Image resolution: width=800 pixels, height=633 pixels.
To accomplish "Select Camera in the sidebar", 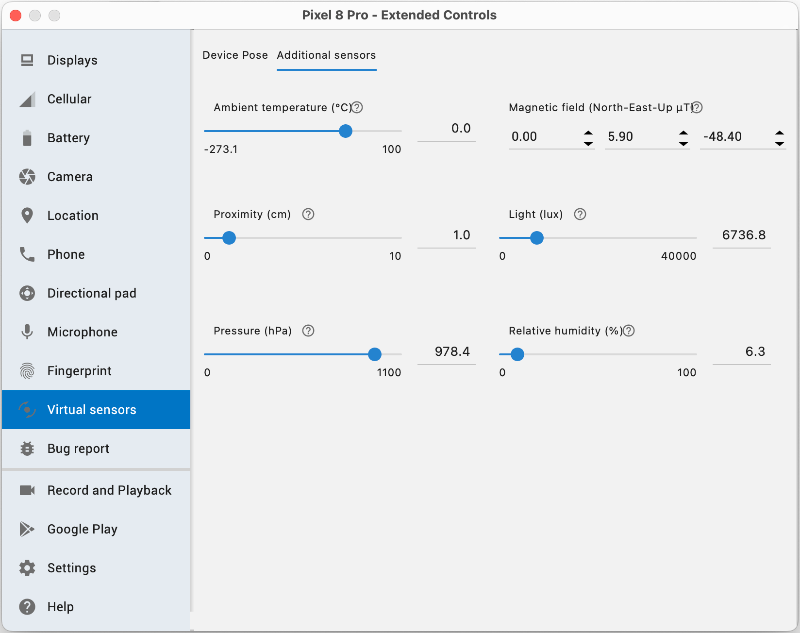I will click(x=96, y=176).
